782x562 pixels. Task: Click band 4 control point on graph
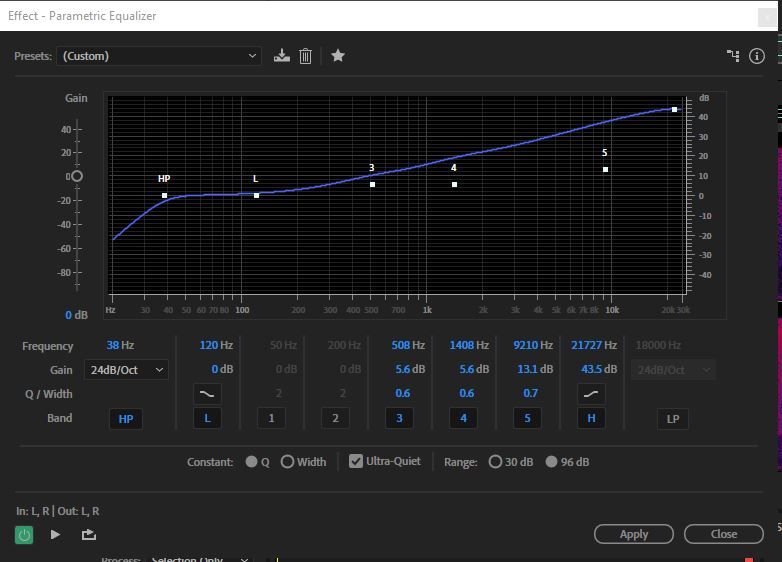tap(454, 185)
